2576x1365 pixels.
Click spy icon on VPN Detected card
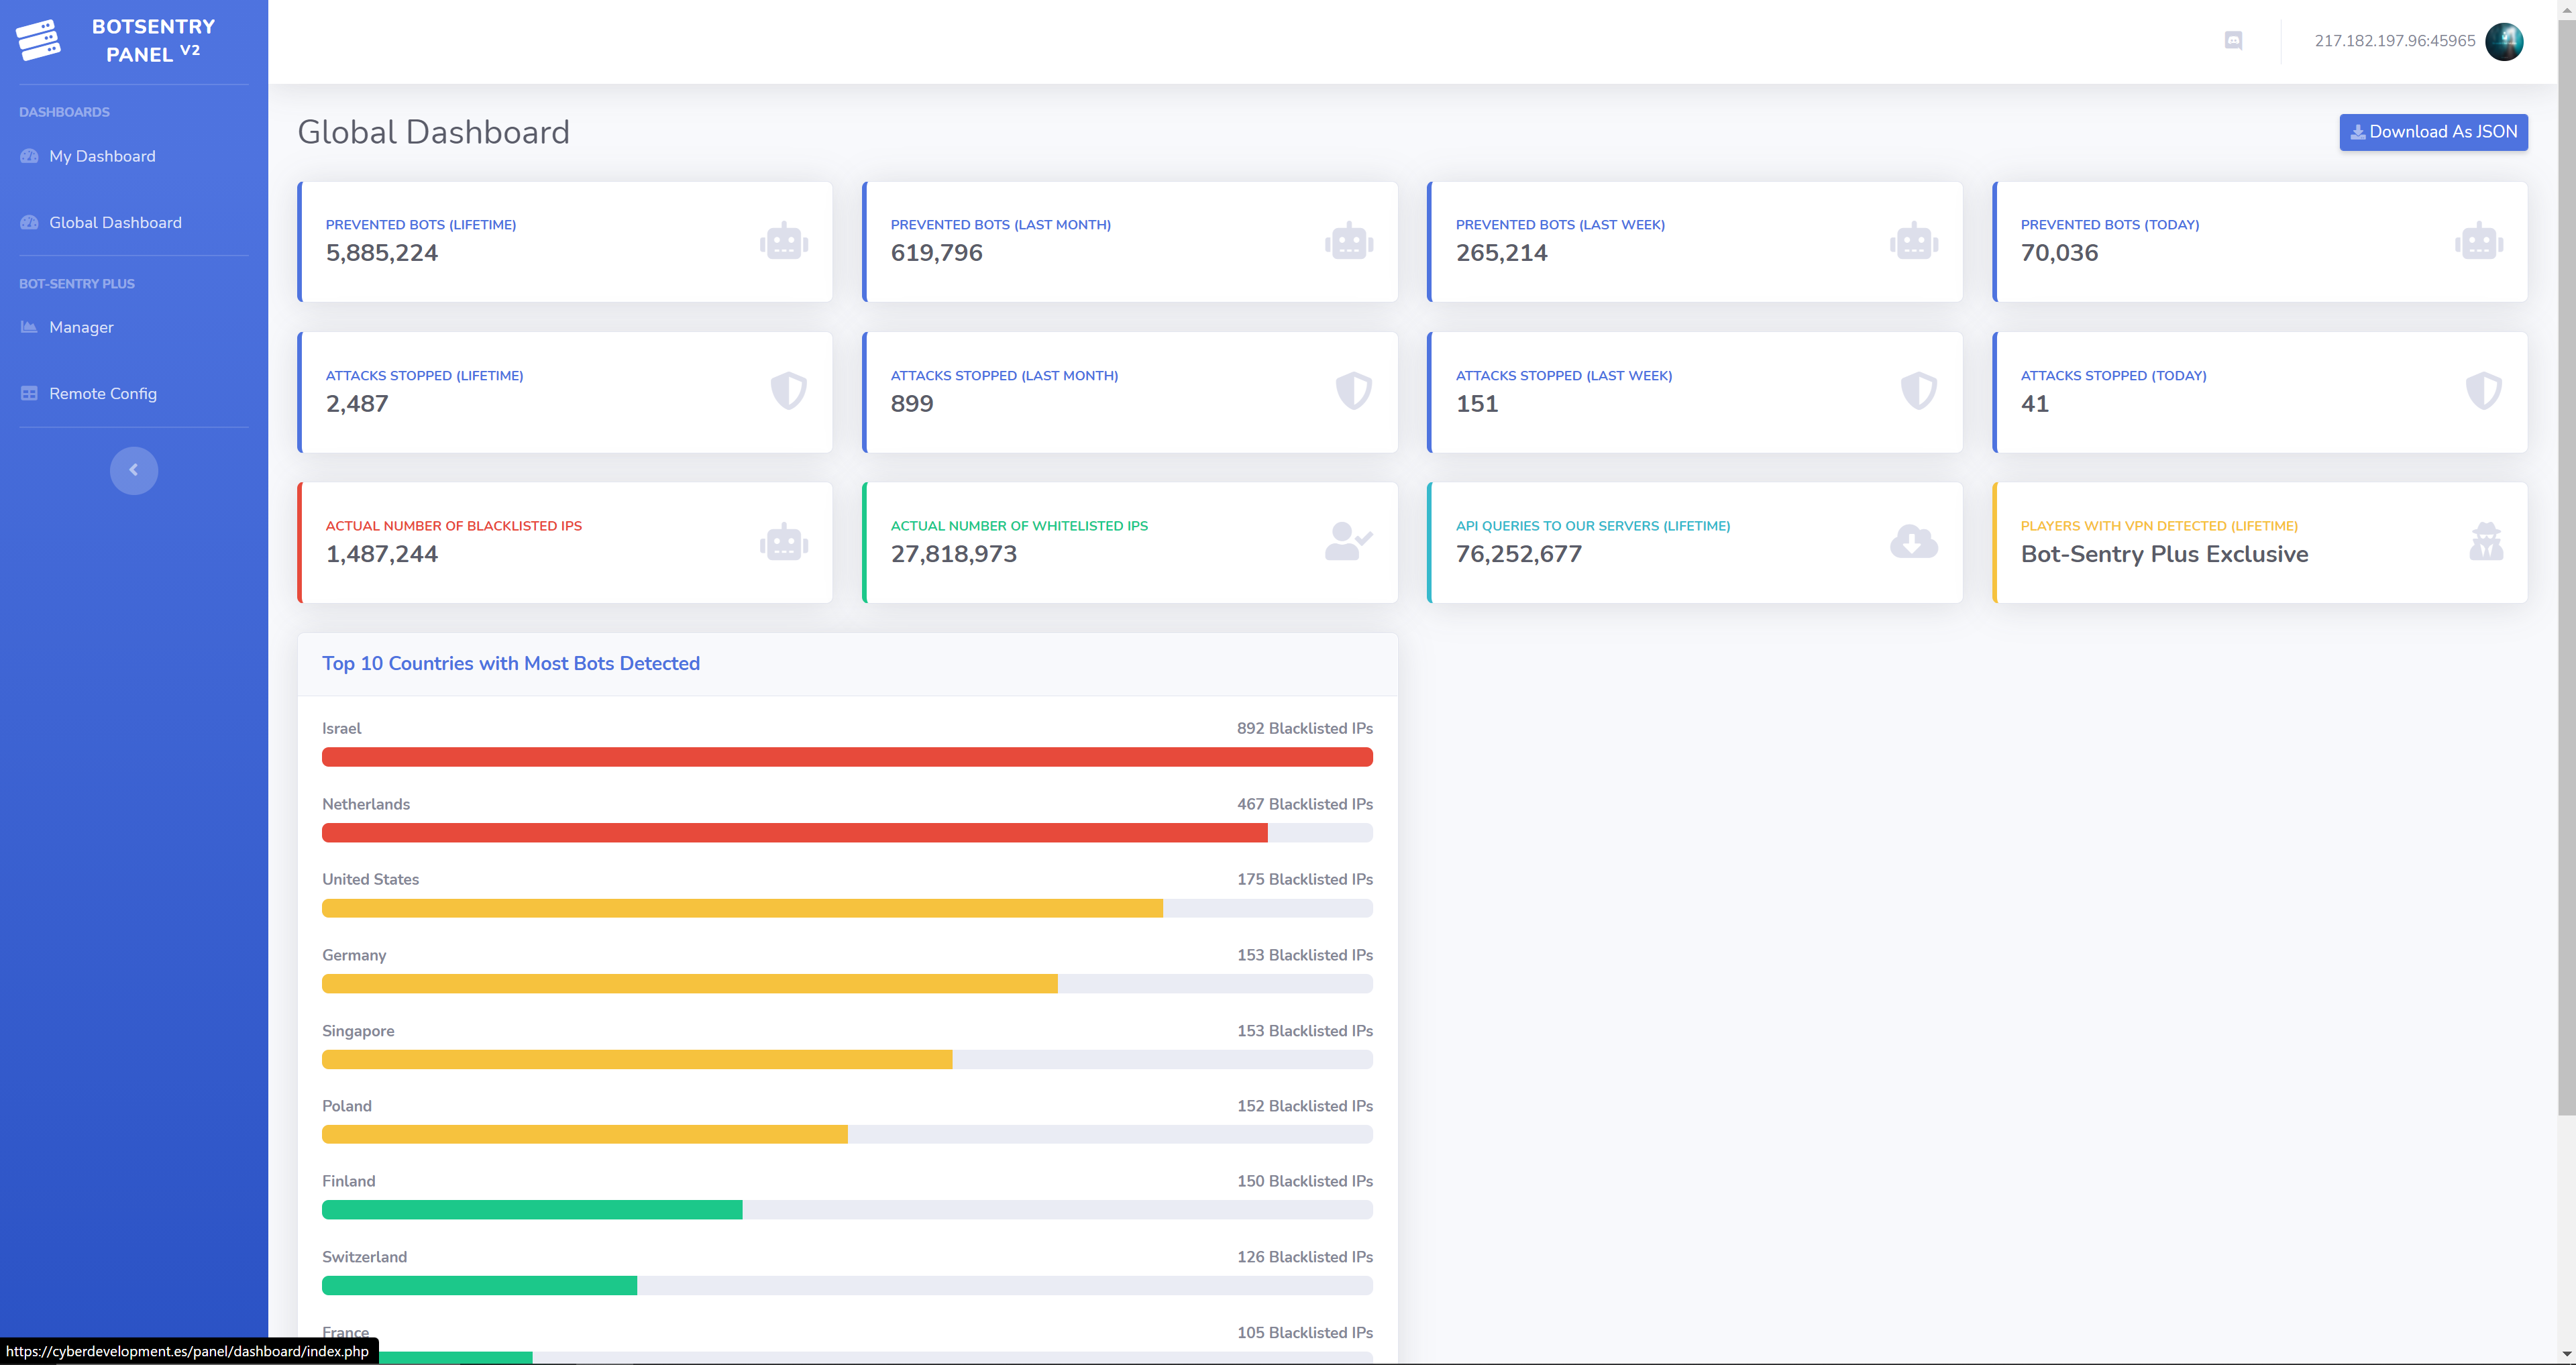tap(2486, 541)
